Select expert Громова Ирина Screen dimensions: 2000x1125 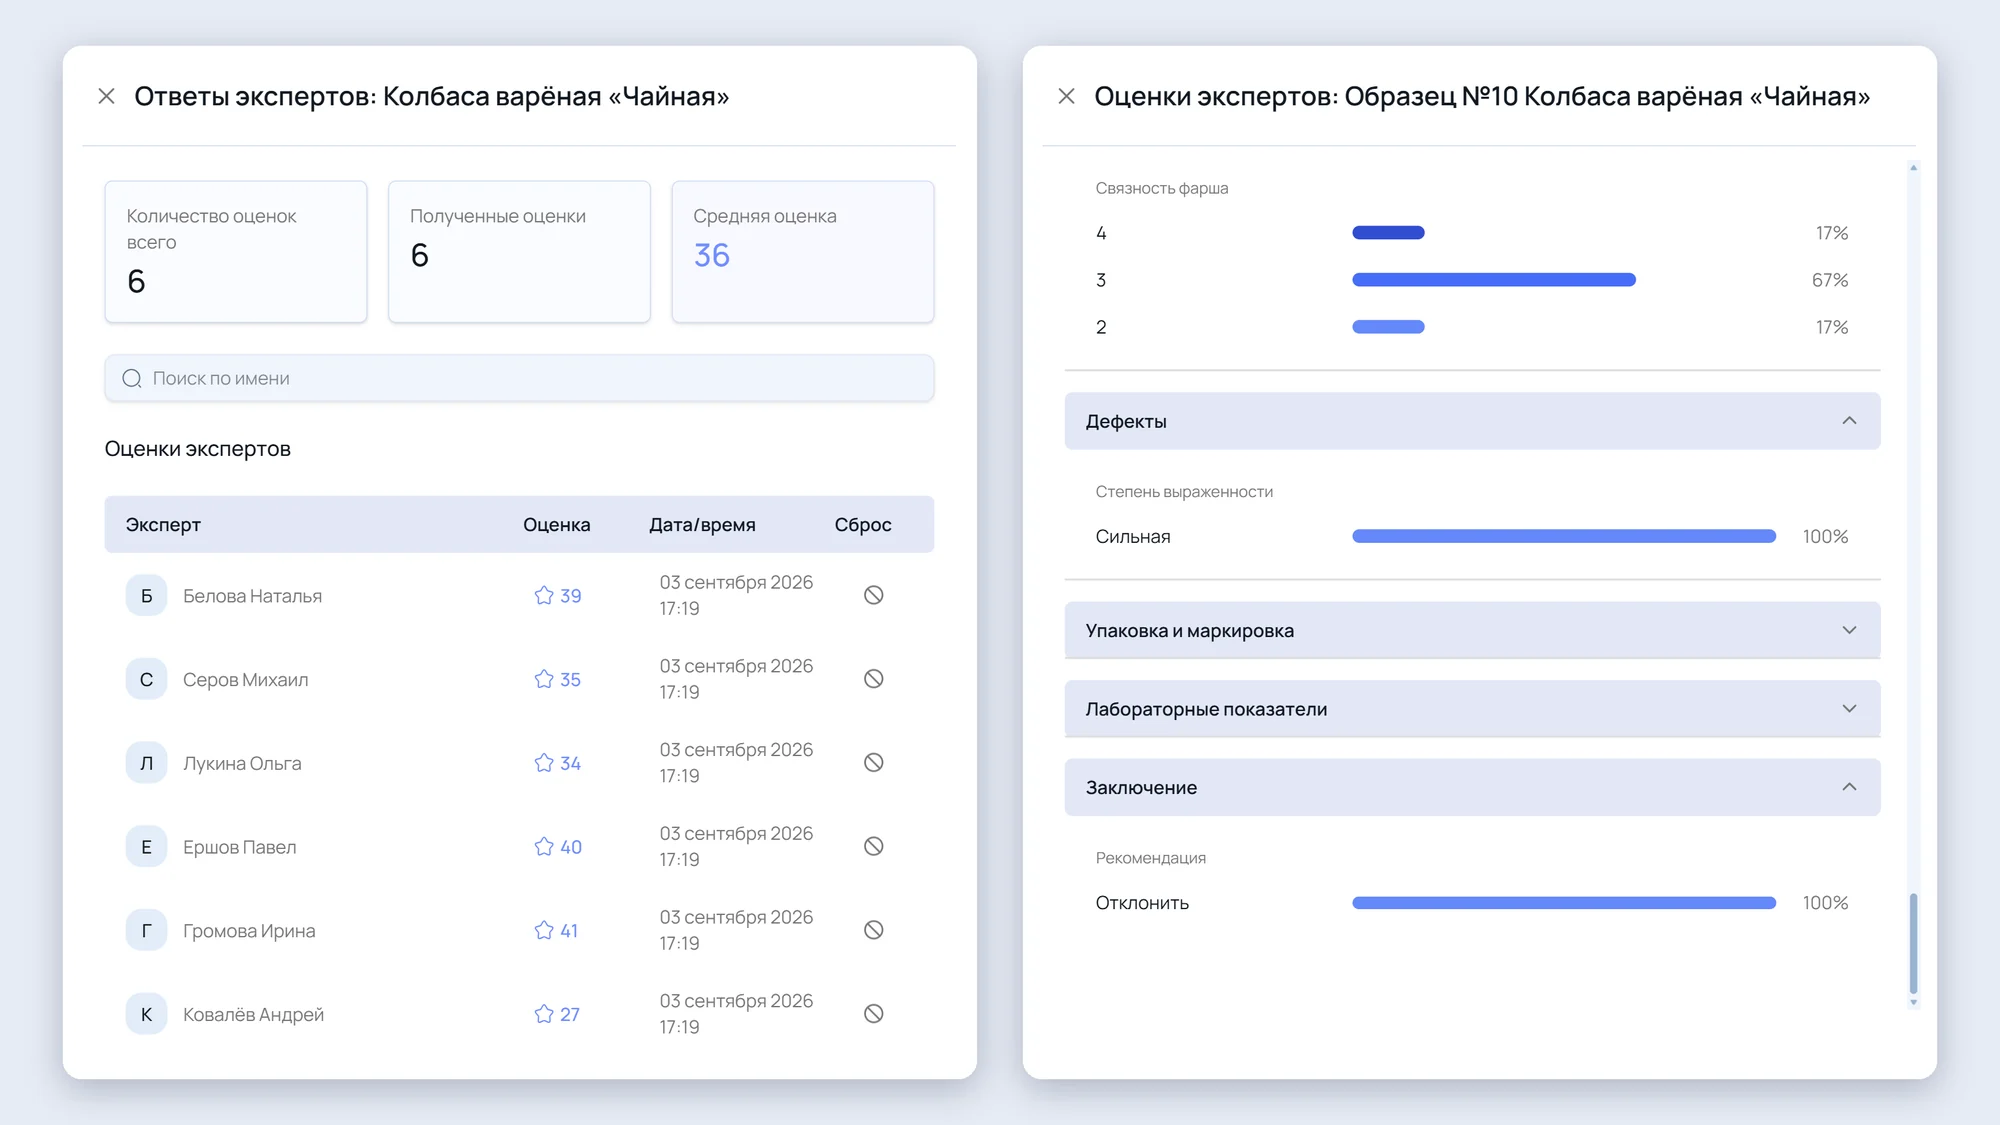[249, 931]
